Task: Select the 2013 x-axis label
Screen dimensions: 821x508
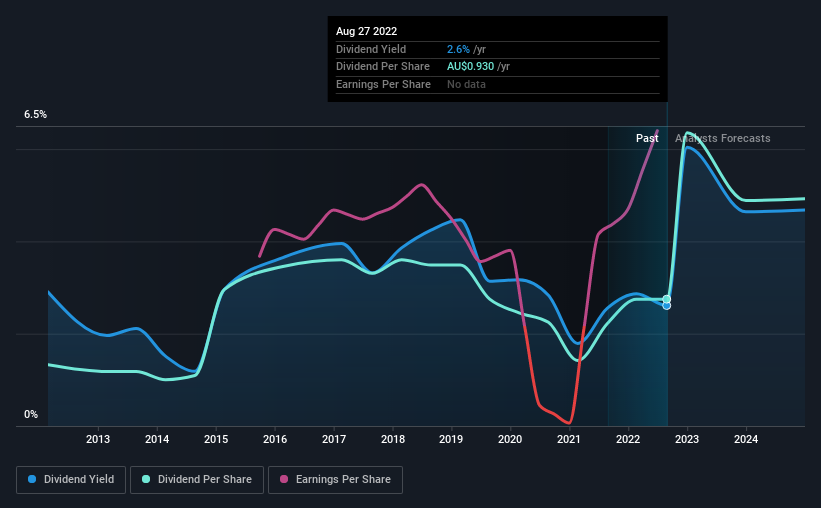Action: [98, 439]
